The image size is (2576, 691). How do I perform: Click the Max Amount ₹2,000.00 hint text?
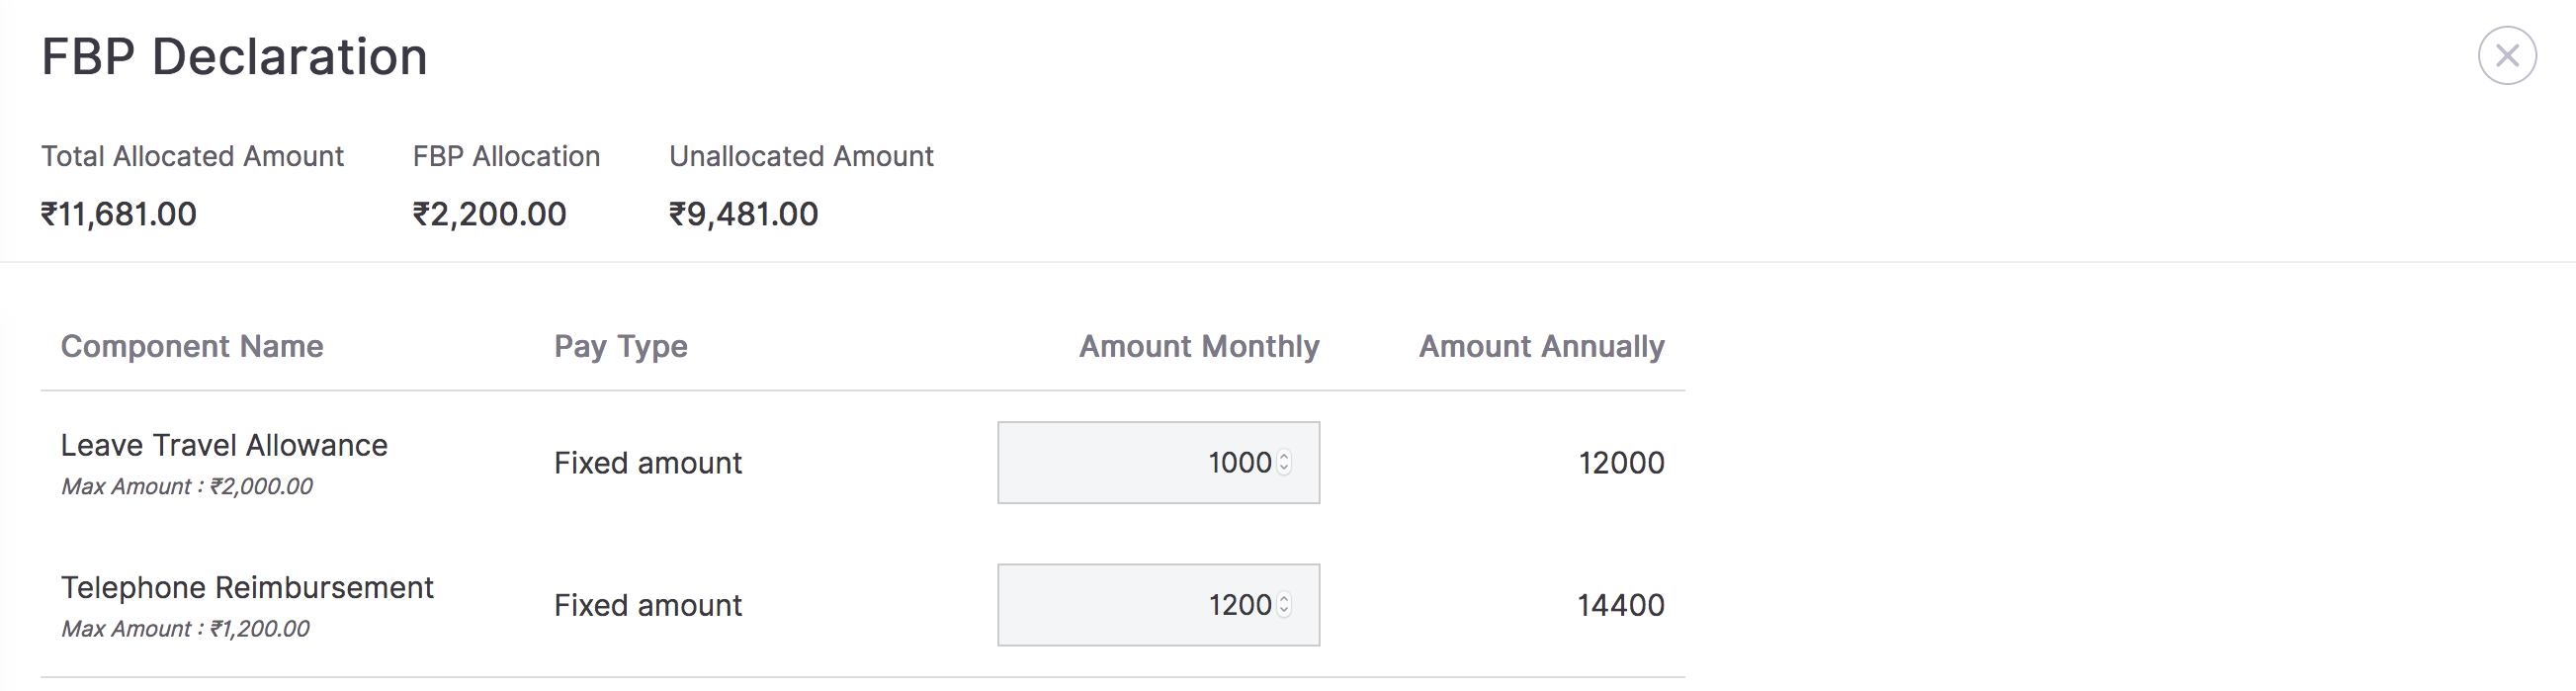tap(187, 487)
